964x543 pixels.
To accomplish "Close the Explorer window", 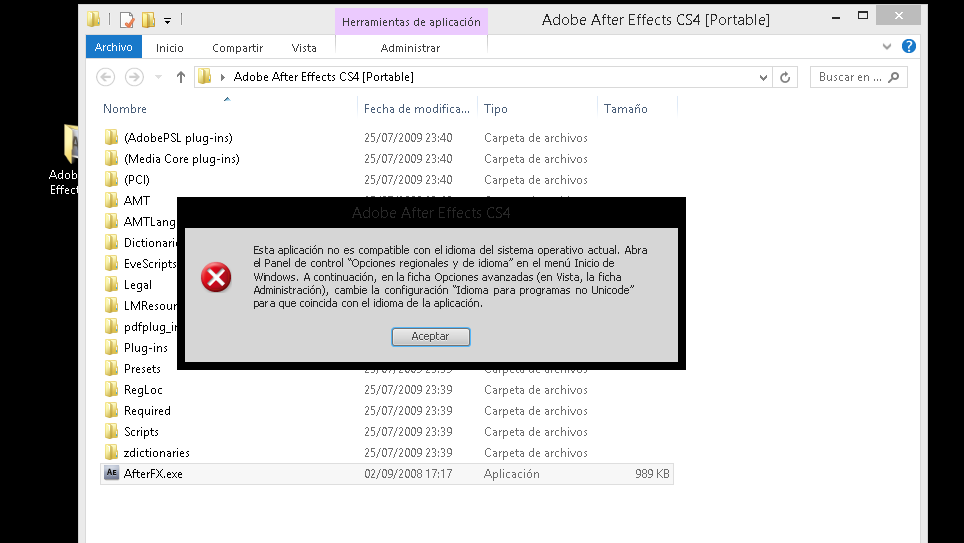I will [x=899, y=16].
